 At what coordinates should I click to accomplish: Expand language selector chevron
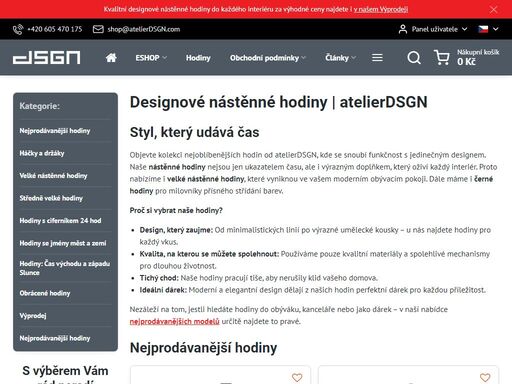coord(496,29)
